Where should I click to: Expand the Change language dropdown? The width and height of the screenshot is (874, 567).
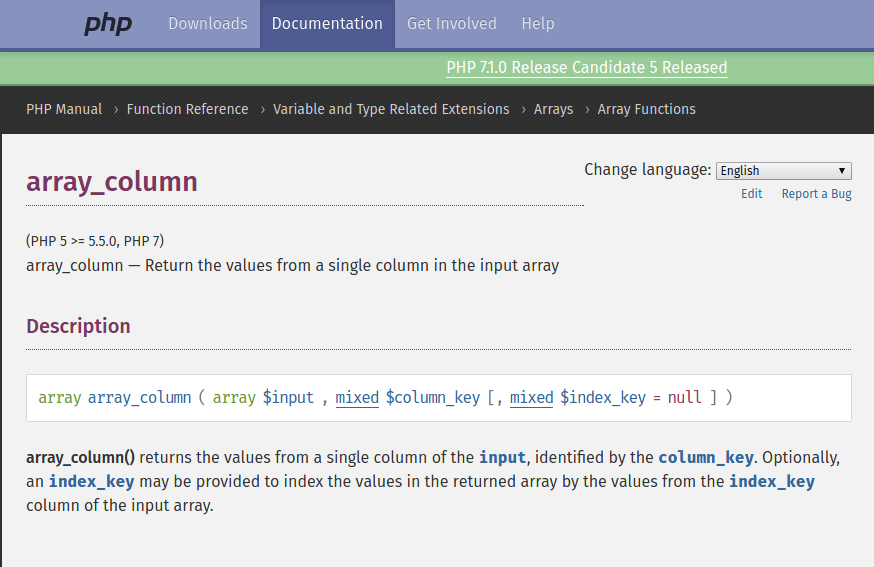point(784,171)
